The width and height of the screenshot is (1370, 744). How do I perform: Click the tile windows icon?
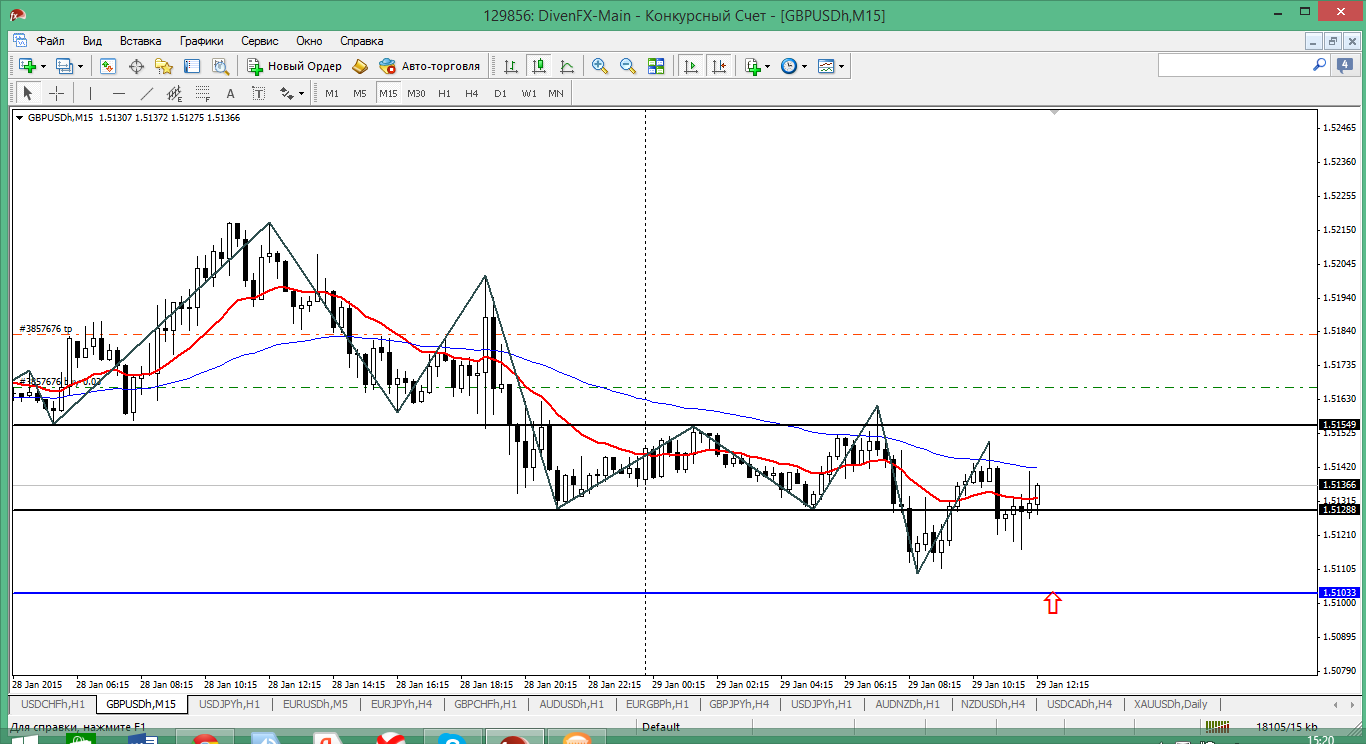tap(656, 66)
